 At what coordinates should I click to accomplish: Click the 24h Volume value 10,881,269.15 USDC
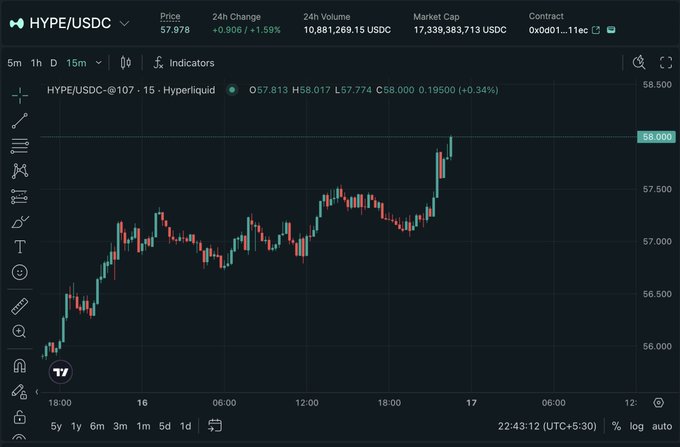347,30
